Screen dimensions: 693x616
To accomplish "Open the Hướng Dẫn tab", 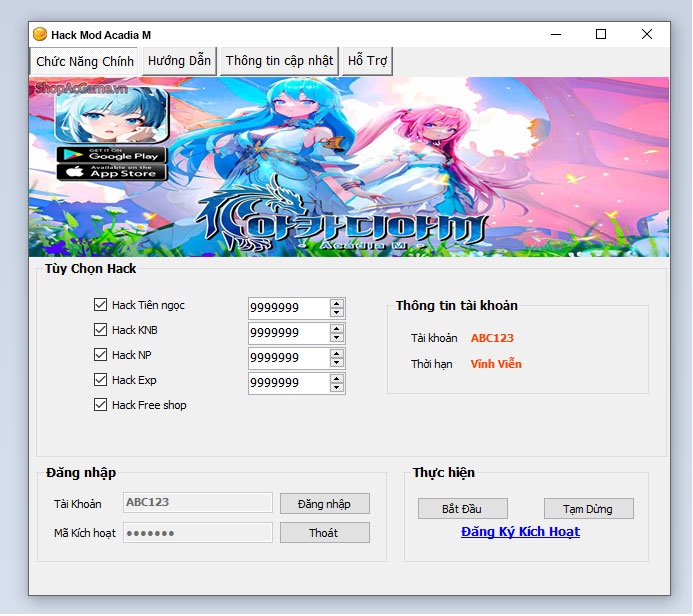I will 179,61.
